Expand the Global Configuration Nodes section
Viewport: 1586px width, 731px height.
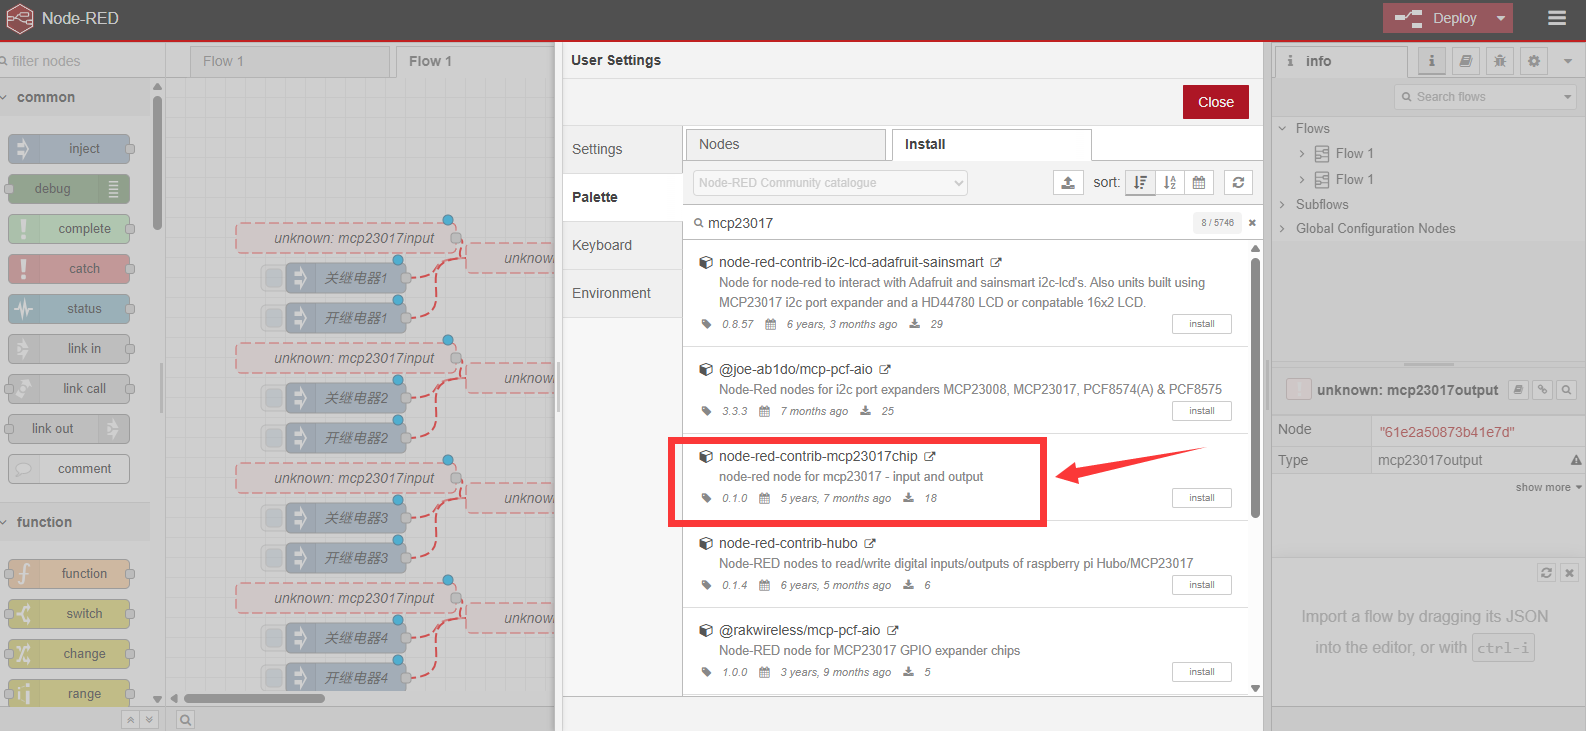tap(1283, 228)
